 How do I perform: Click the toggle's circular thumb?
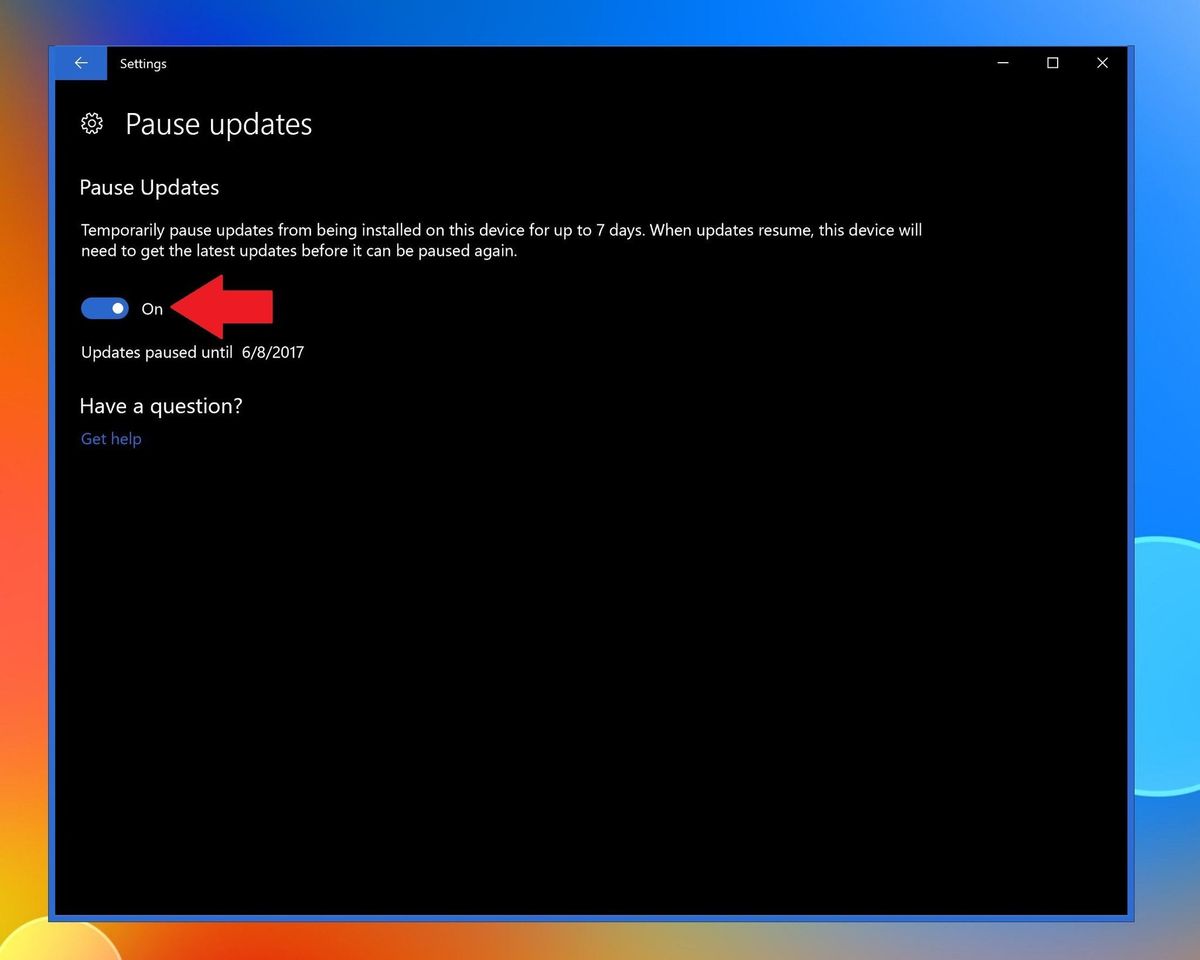[117, 308]
